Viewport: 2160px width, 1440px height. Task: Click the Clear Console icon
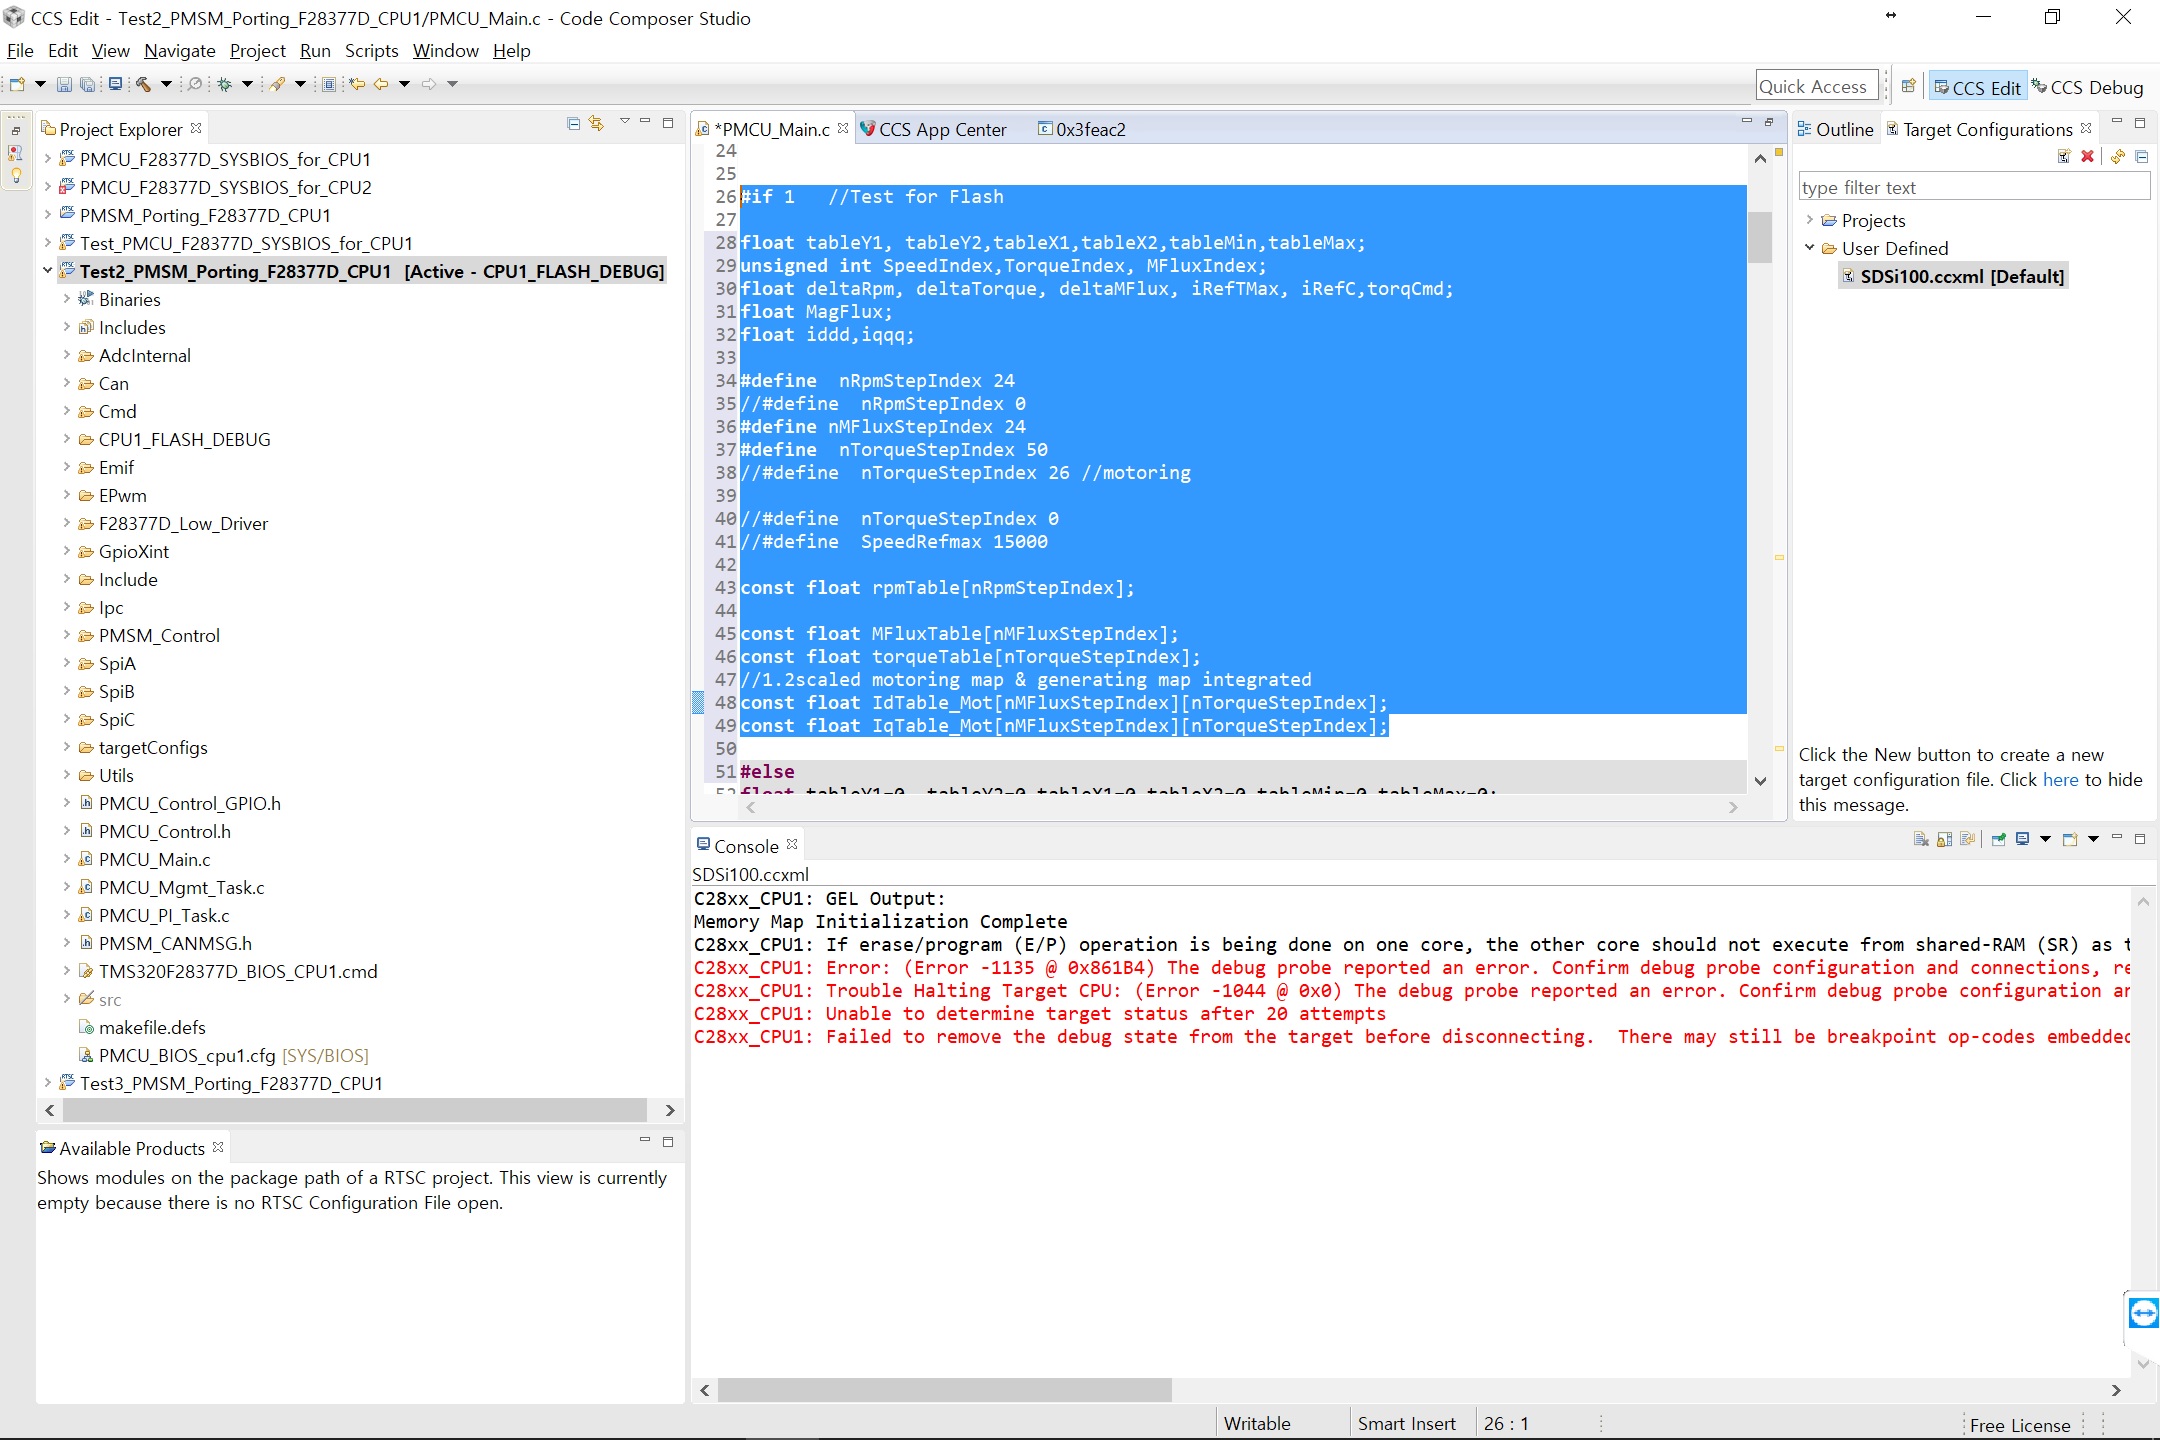[x=1920, y=839]
